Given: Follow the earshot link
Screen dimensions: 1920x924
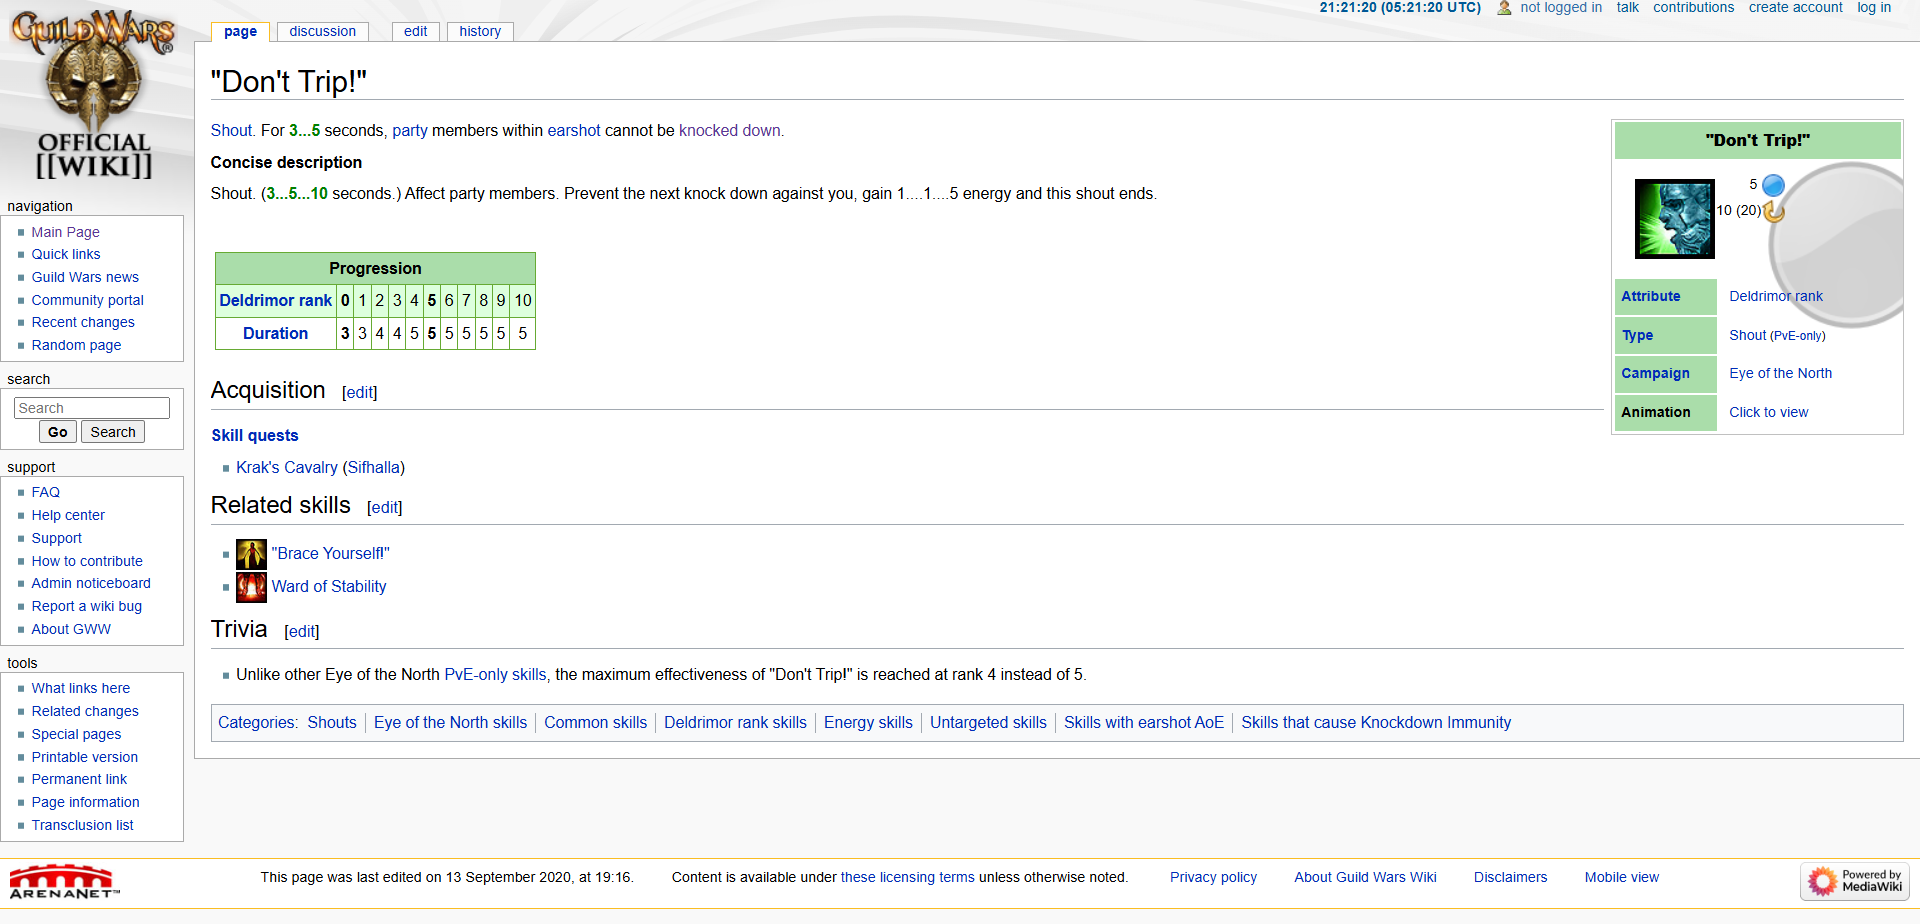Looking at the screenshot, I should [x=574, y=131].
